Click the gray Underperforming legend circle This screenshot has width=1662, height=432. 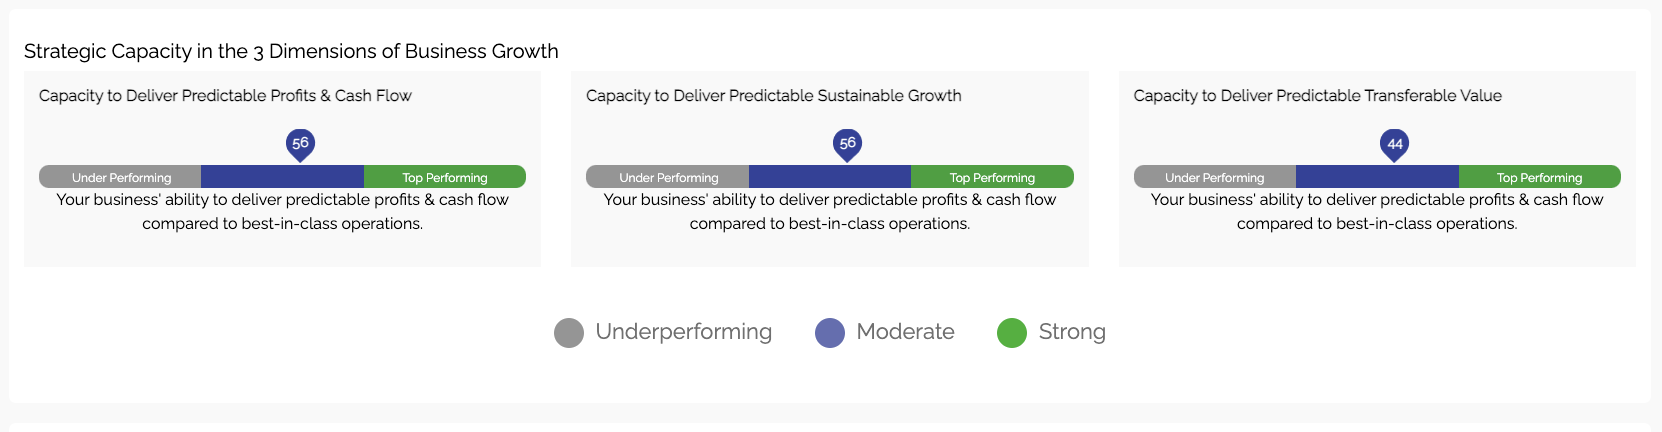[569, 333]
